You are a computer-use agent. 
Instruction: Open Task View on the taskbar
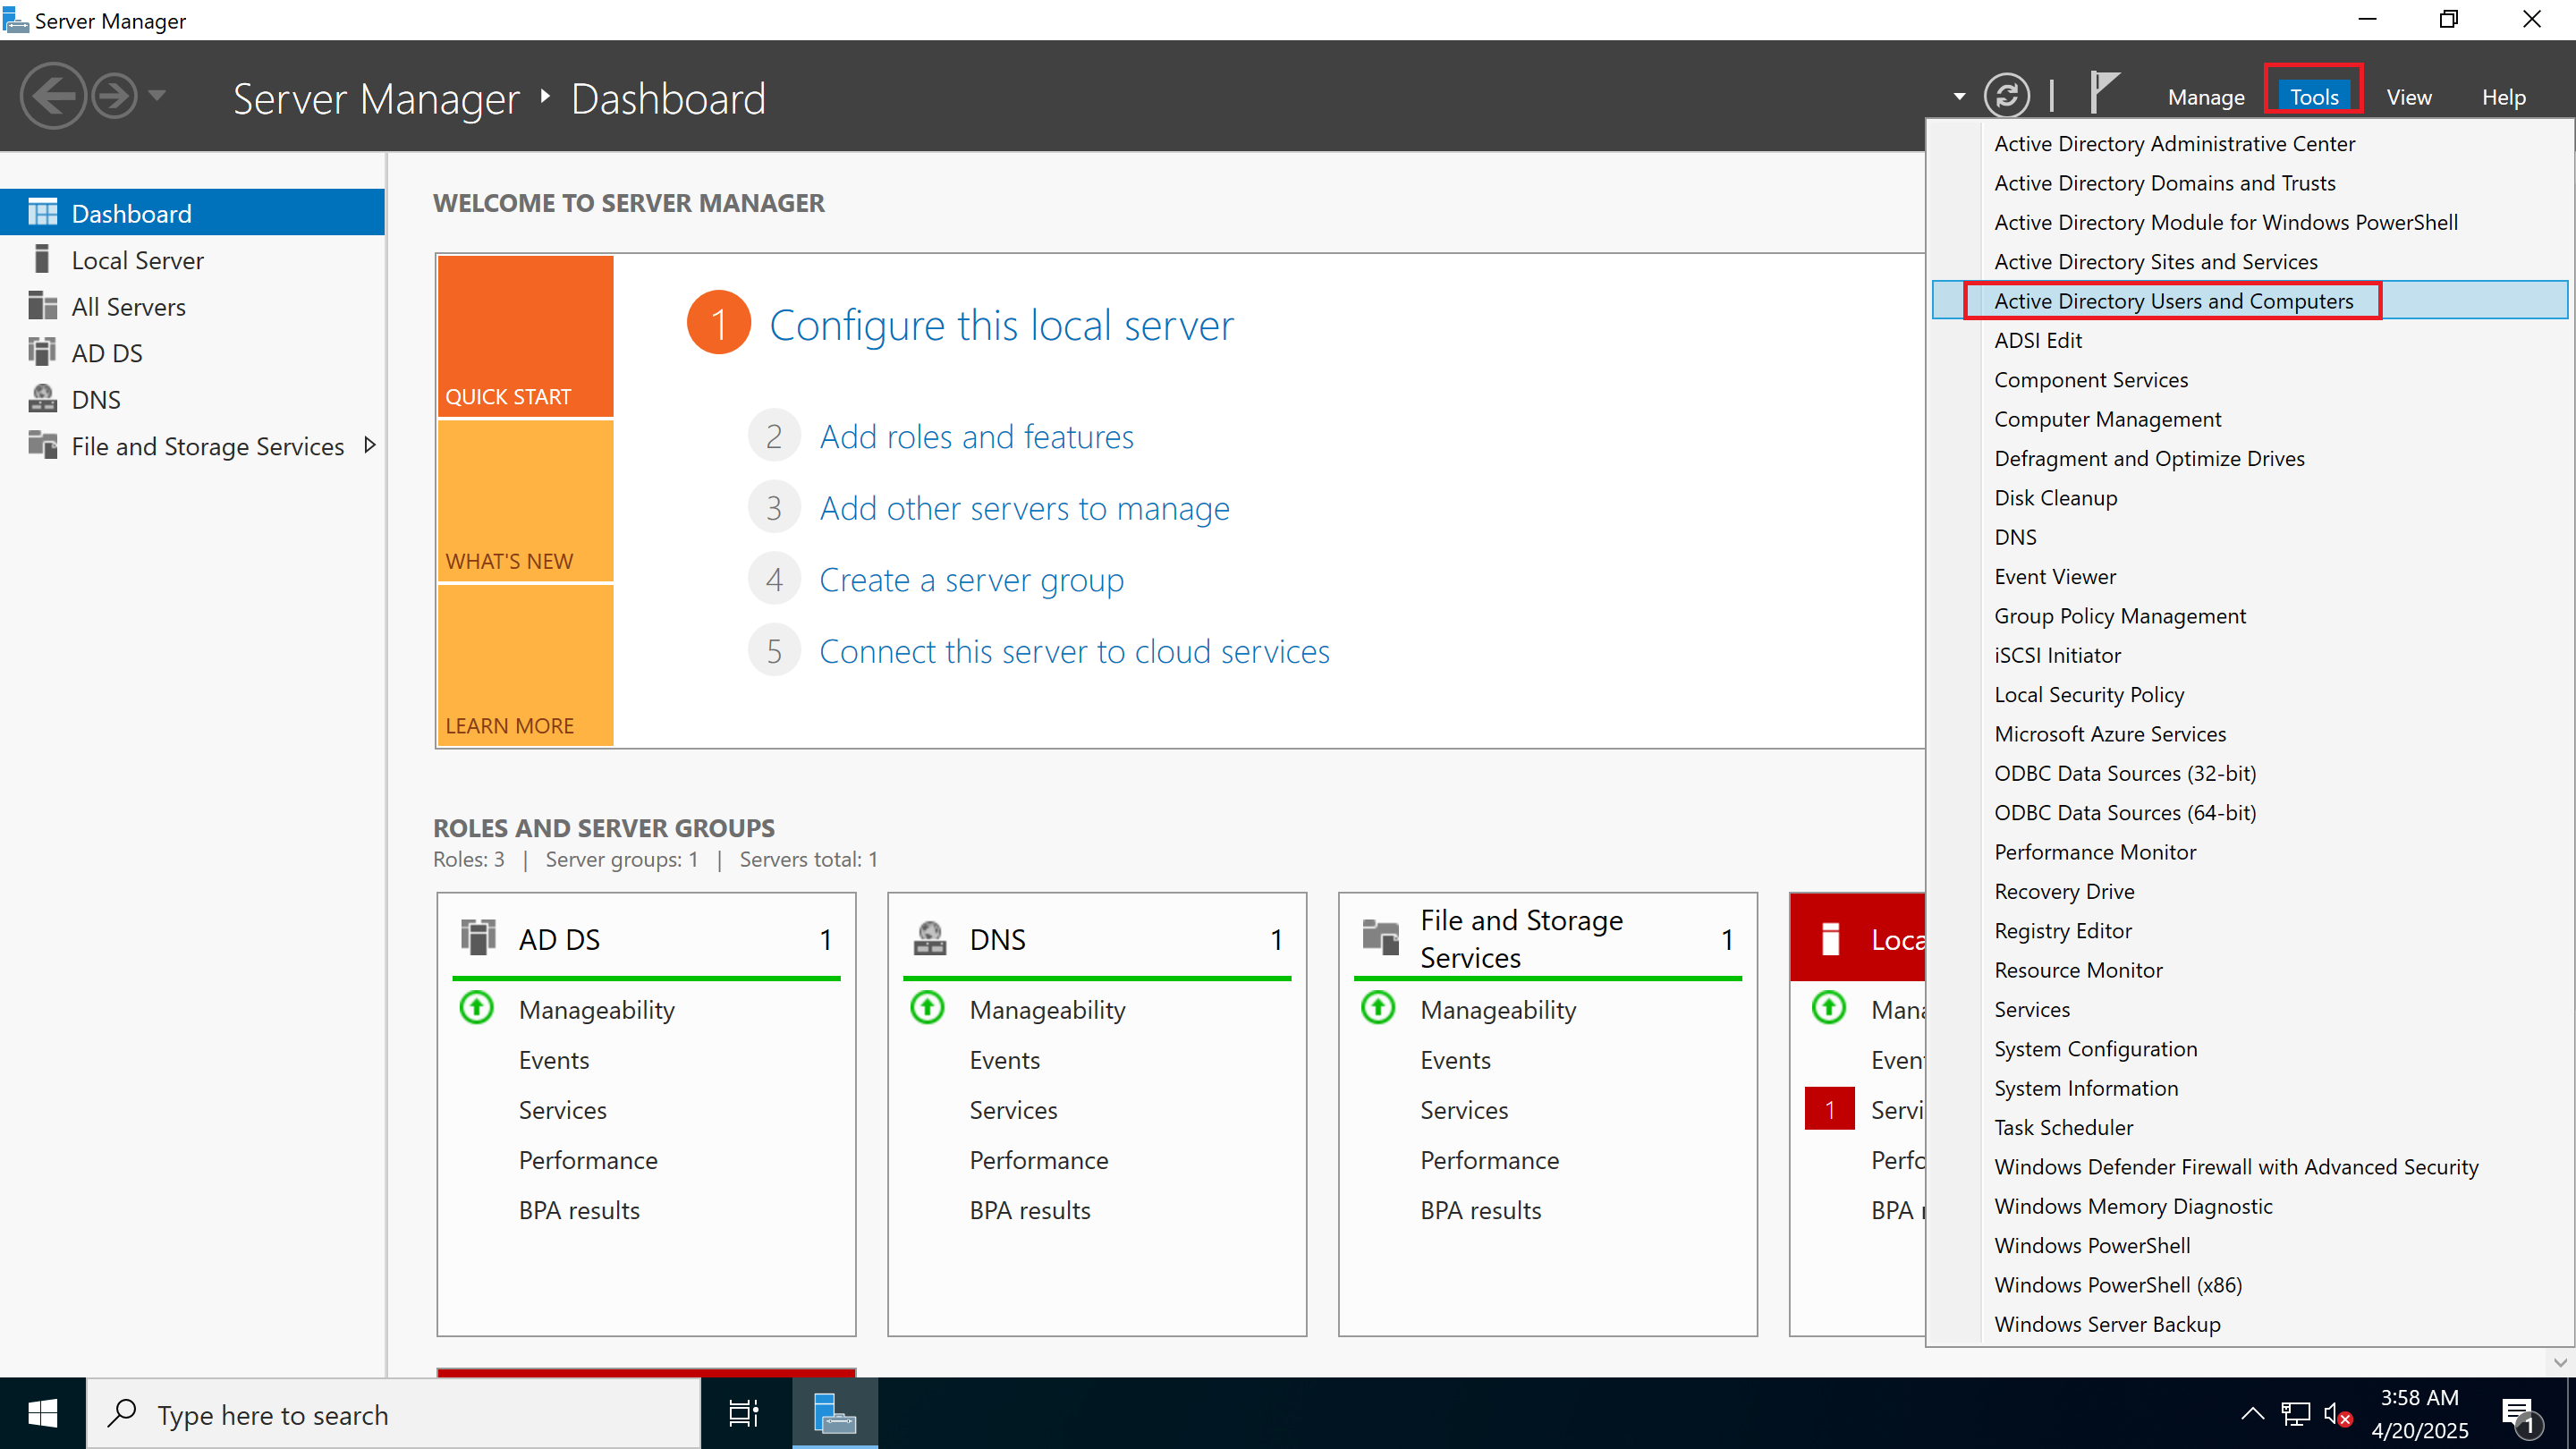(x=744, y=1414)
